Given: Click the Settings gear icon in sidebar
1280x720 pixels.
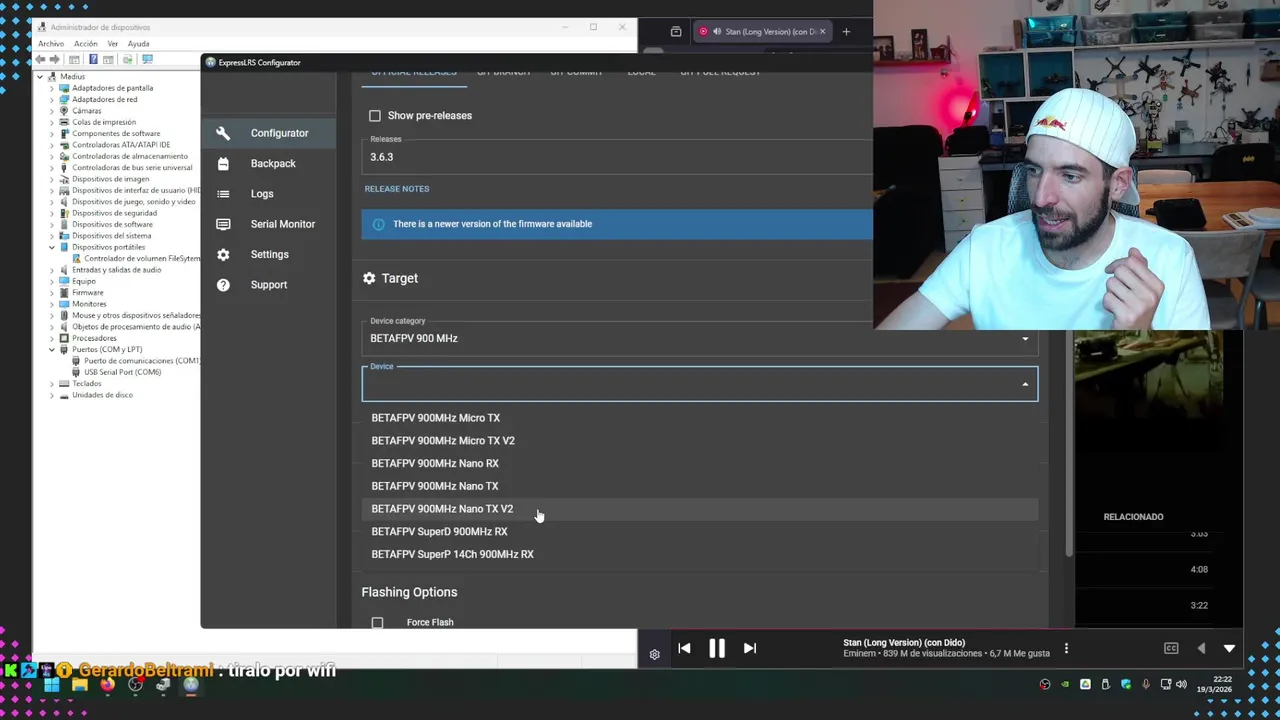Looking at the screenshot, I should pyautogui.click(x=223, y=254).
